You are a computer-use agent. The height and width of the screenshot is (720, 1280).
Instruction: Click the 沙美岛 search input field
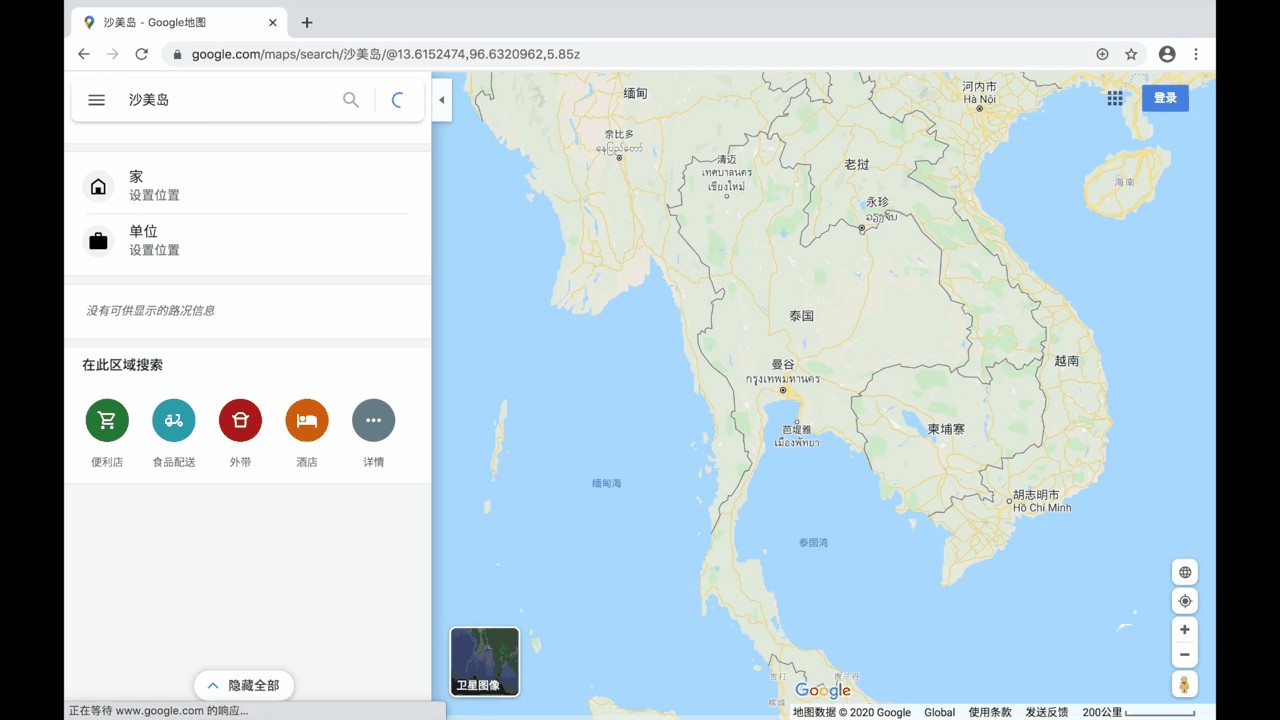(x=230, y=100)
